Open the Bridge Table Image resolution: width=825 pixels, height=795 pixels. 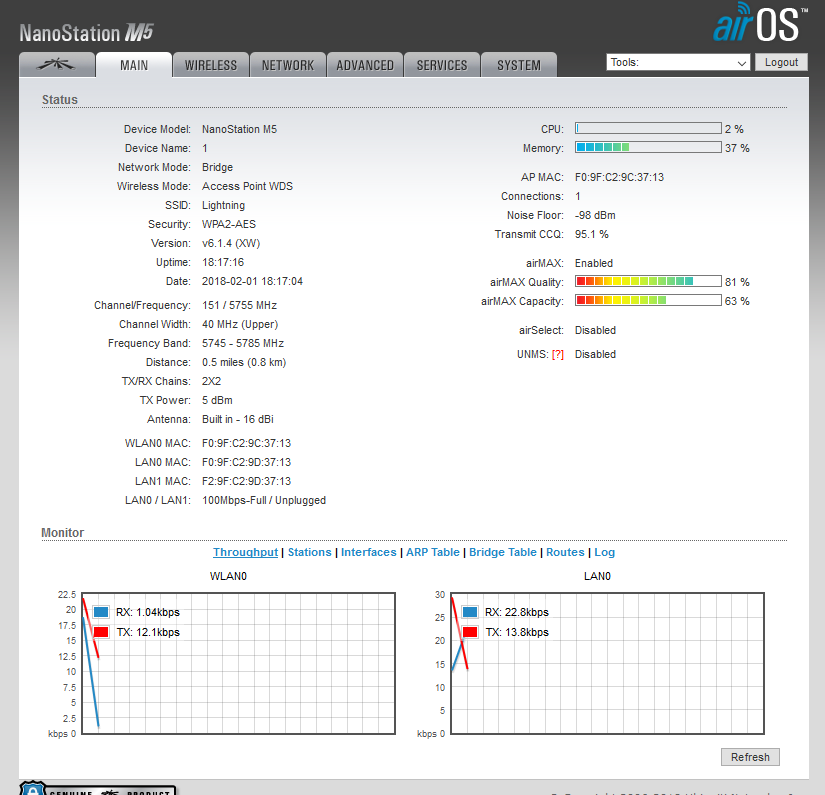[x=502, y=552]
